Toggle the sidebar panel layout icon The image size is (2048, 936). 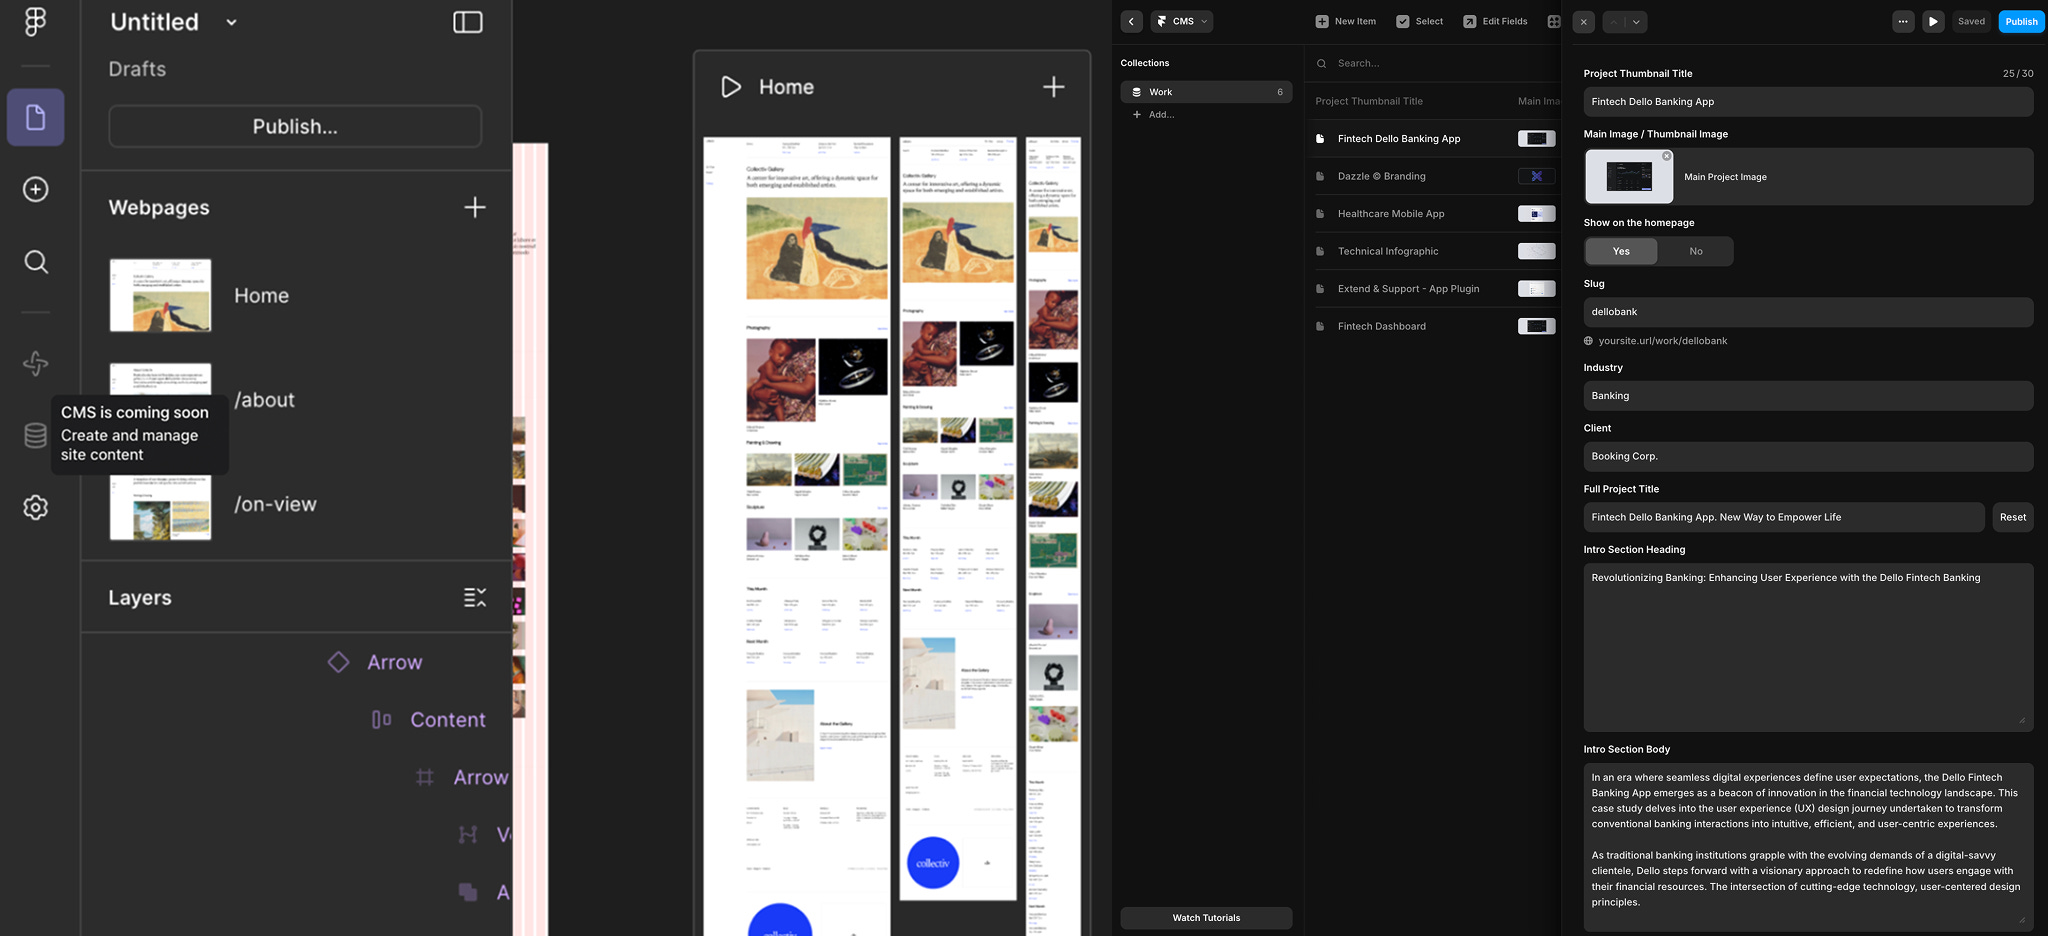pyautogui.click(x=468, y=22)
